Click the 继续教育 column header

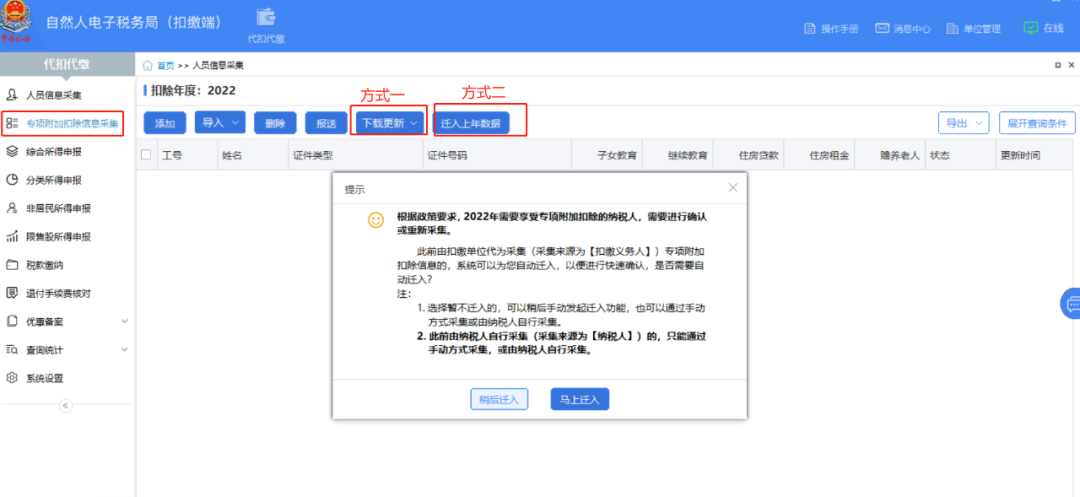pyautogui.click(x=678, y=156)
